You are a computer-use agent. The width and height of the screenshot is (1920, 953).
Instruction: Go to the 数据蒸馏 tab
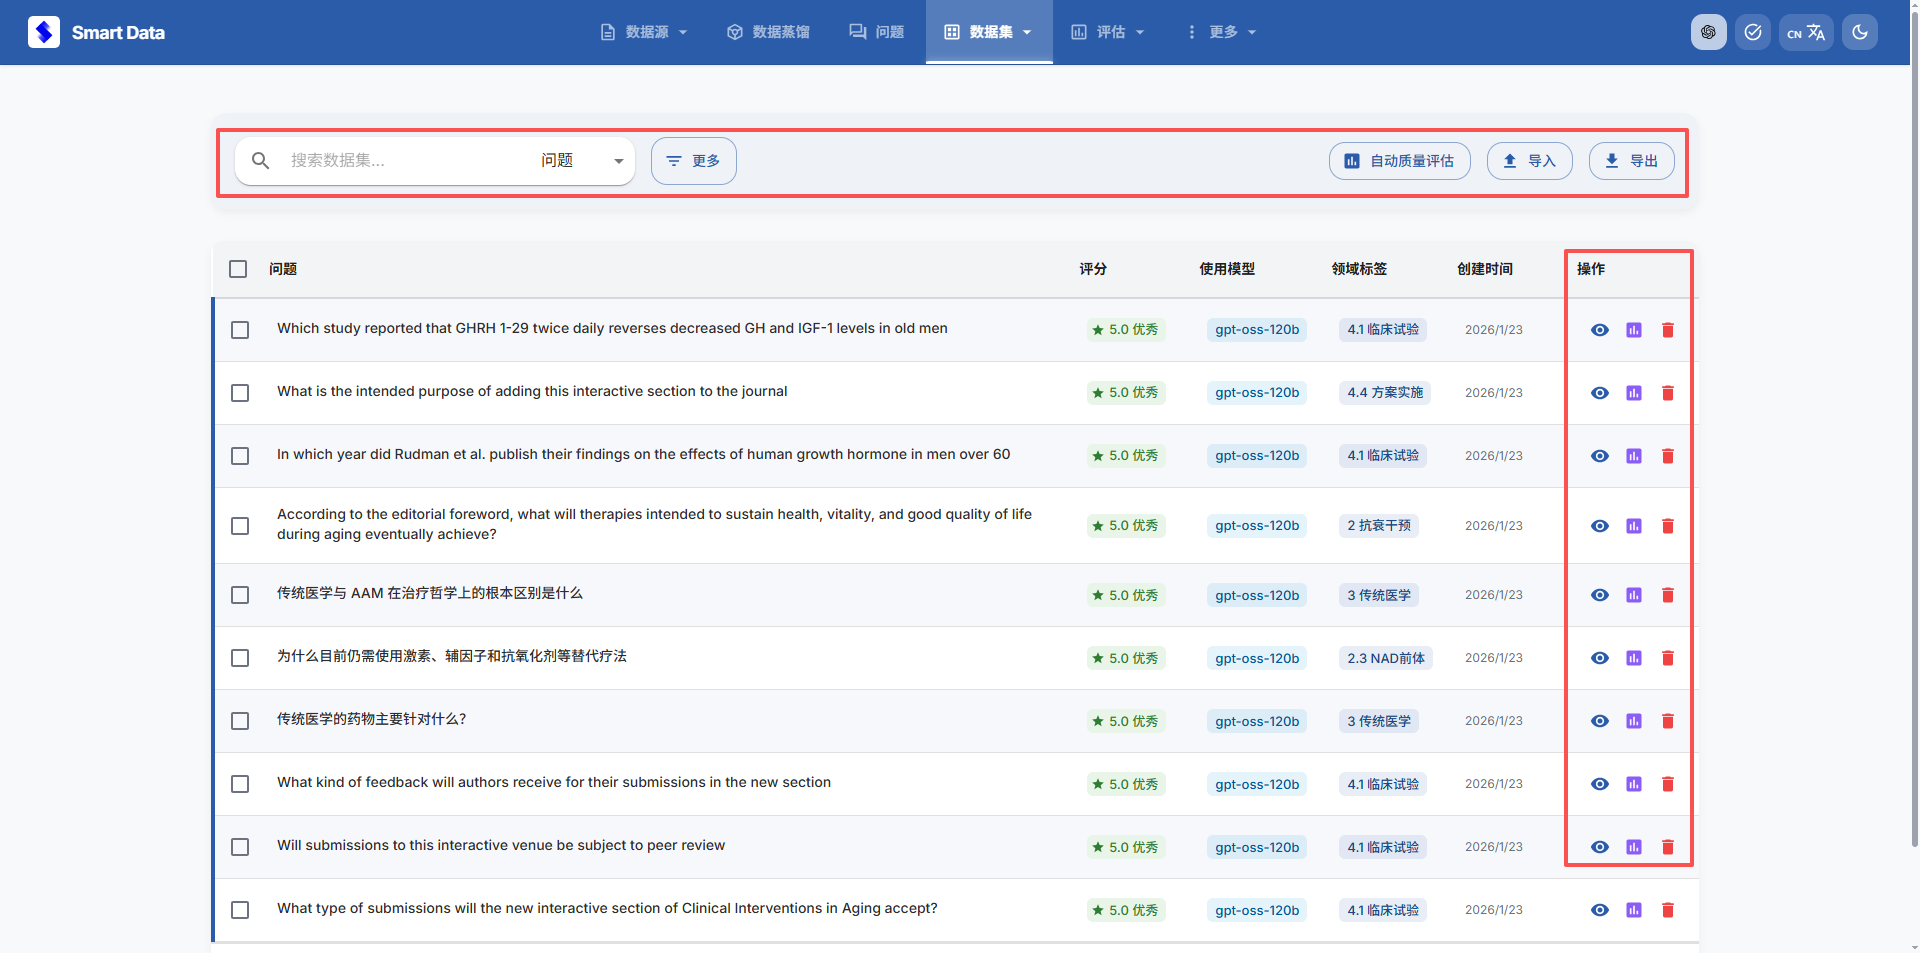(x=768, y=32)
